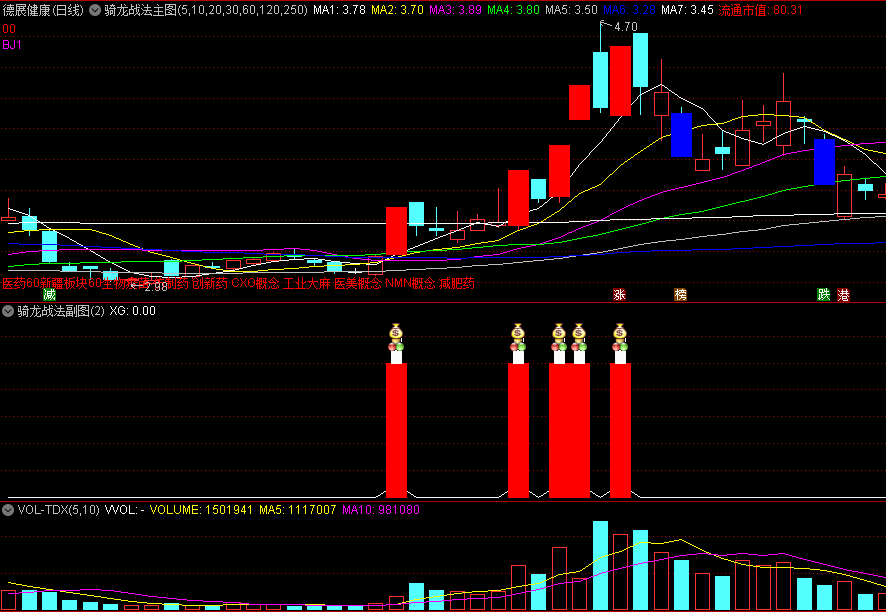886x612 pixels.
Task: Open dropdown beside VOL-TDX indicator title
Action: [8, 510]
